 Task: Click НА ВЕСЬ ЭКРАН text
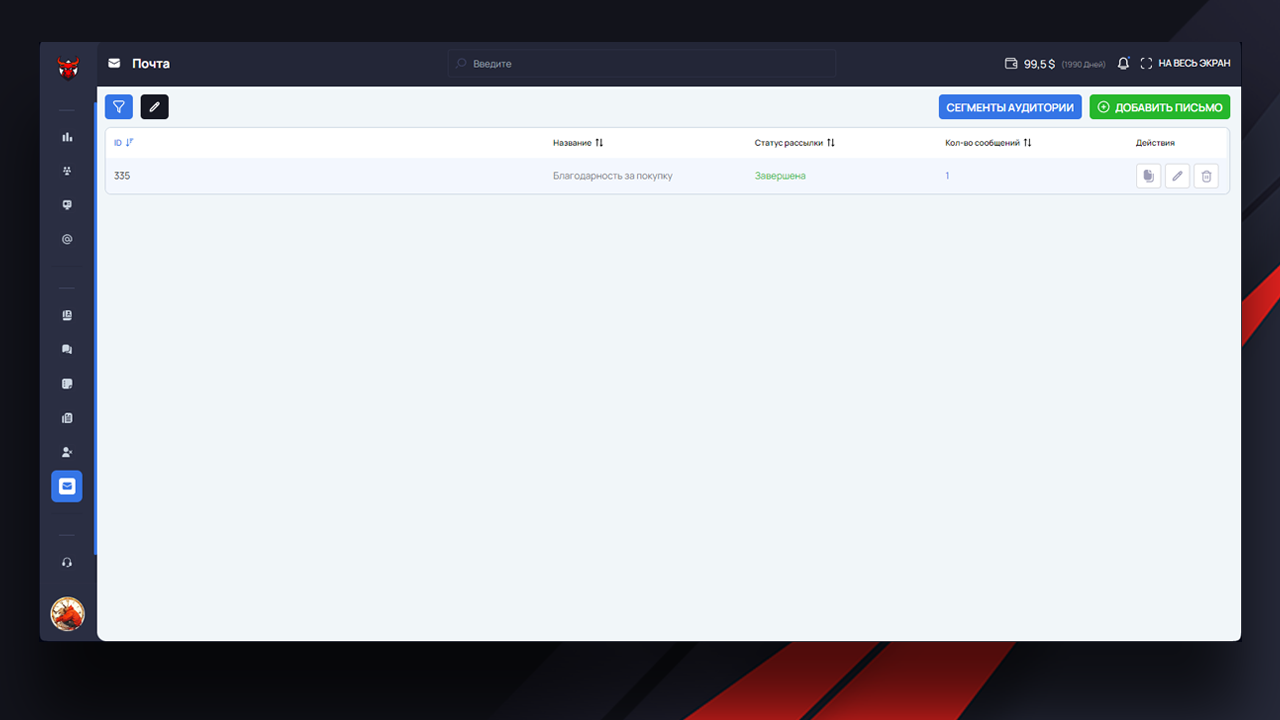[x=1194, y=63]
